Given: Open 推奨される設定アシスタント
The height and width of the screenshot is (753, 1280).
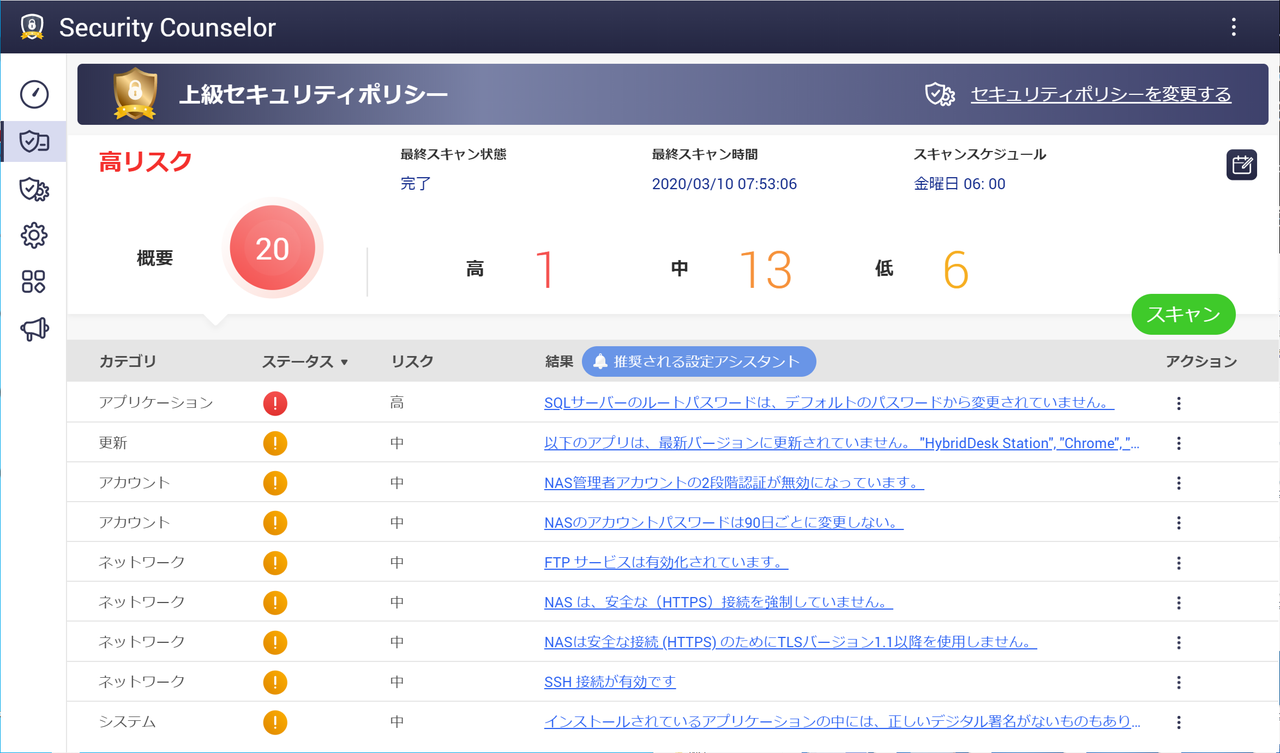Looking at the screenshot, I should [x=702, y=361].
